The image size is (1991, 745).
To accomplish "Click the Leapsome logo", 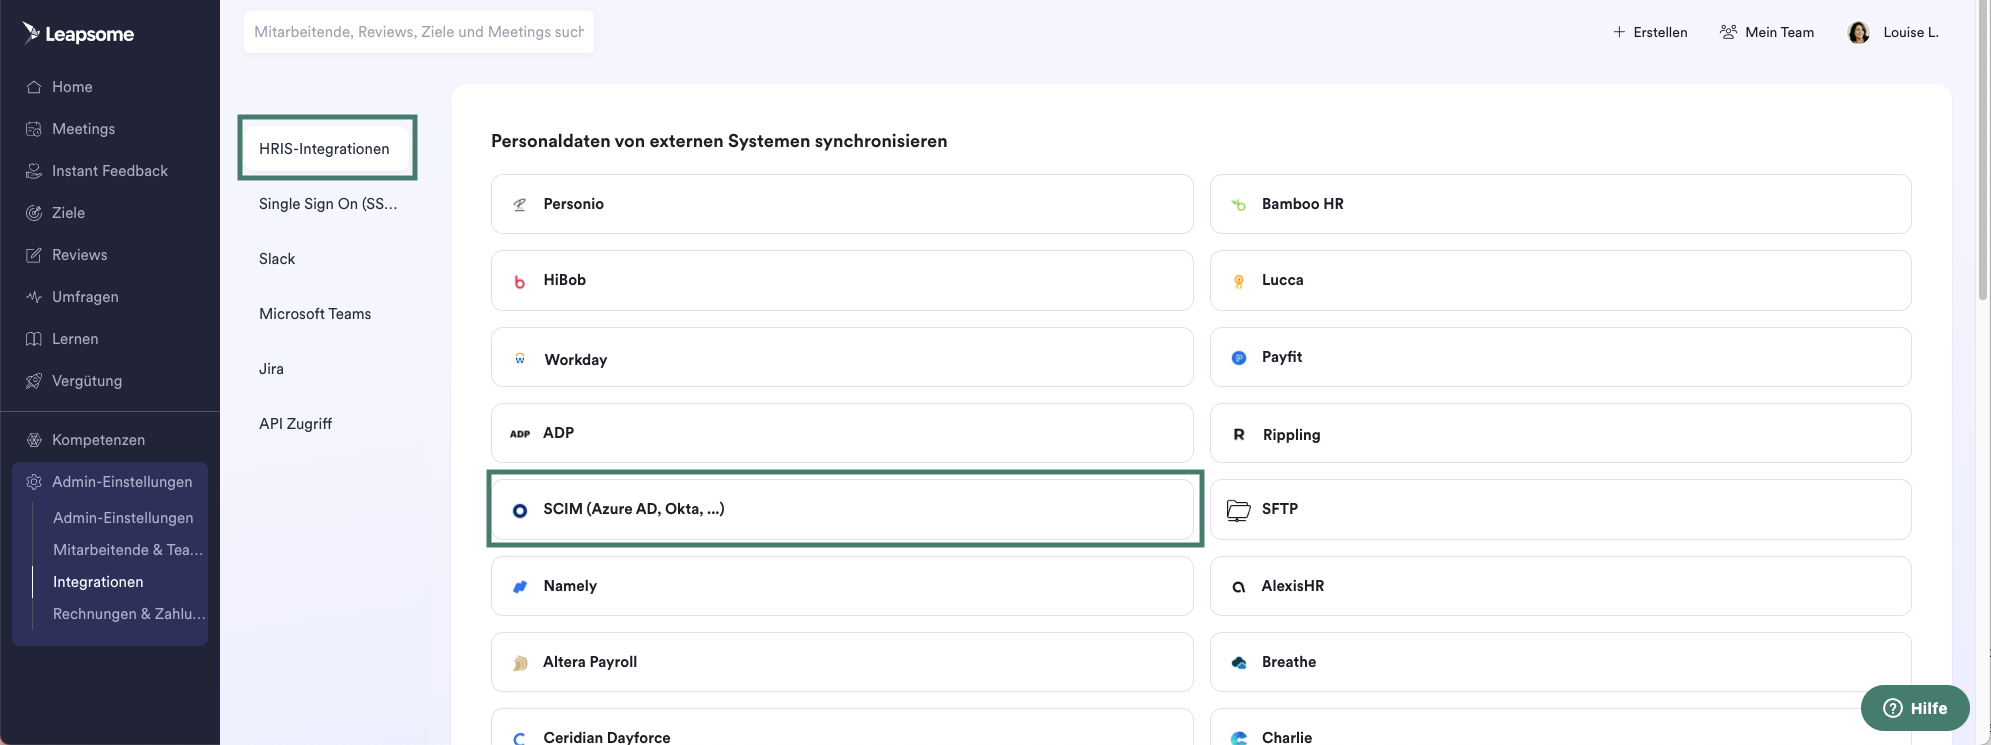I will click(x=78, y=33).
